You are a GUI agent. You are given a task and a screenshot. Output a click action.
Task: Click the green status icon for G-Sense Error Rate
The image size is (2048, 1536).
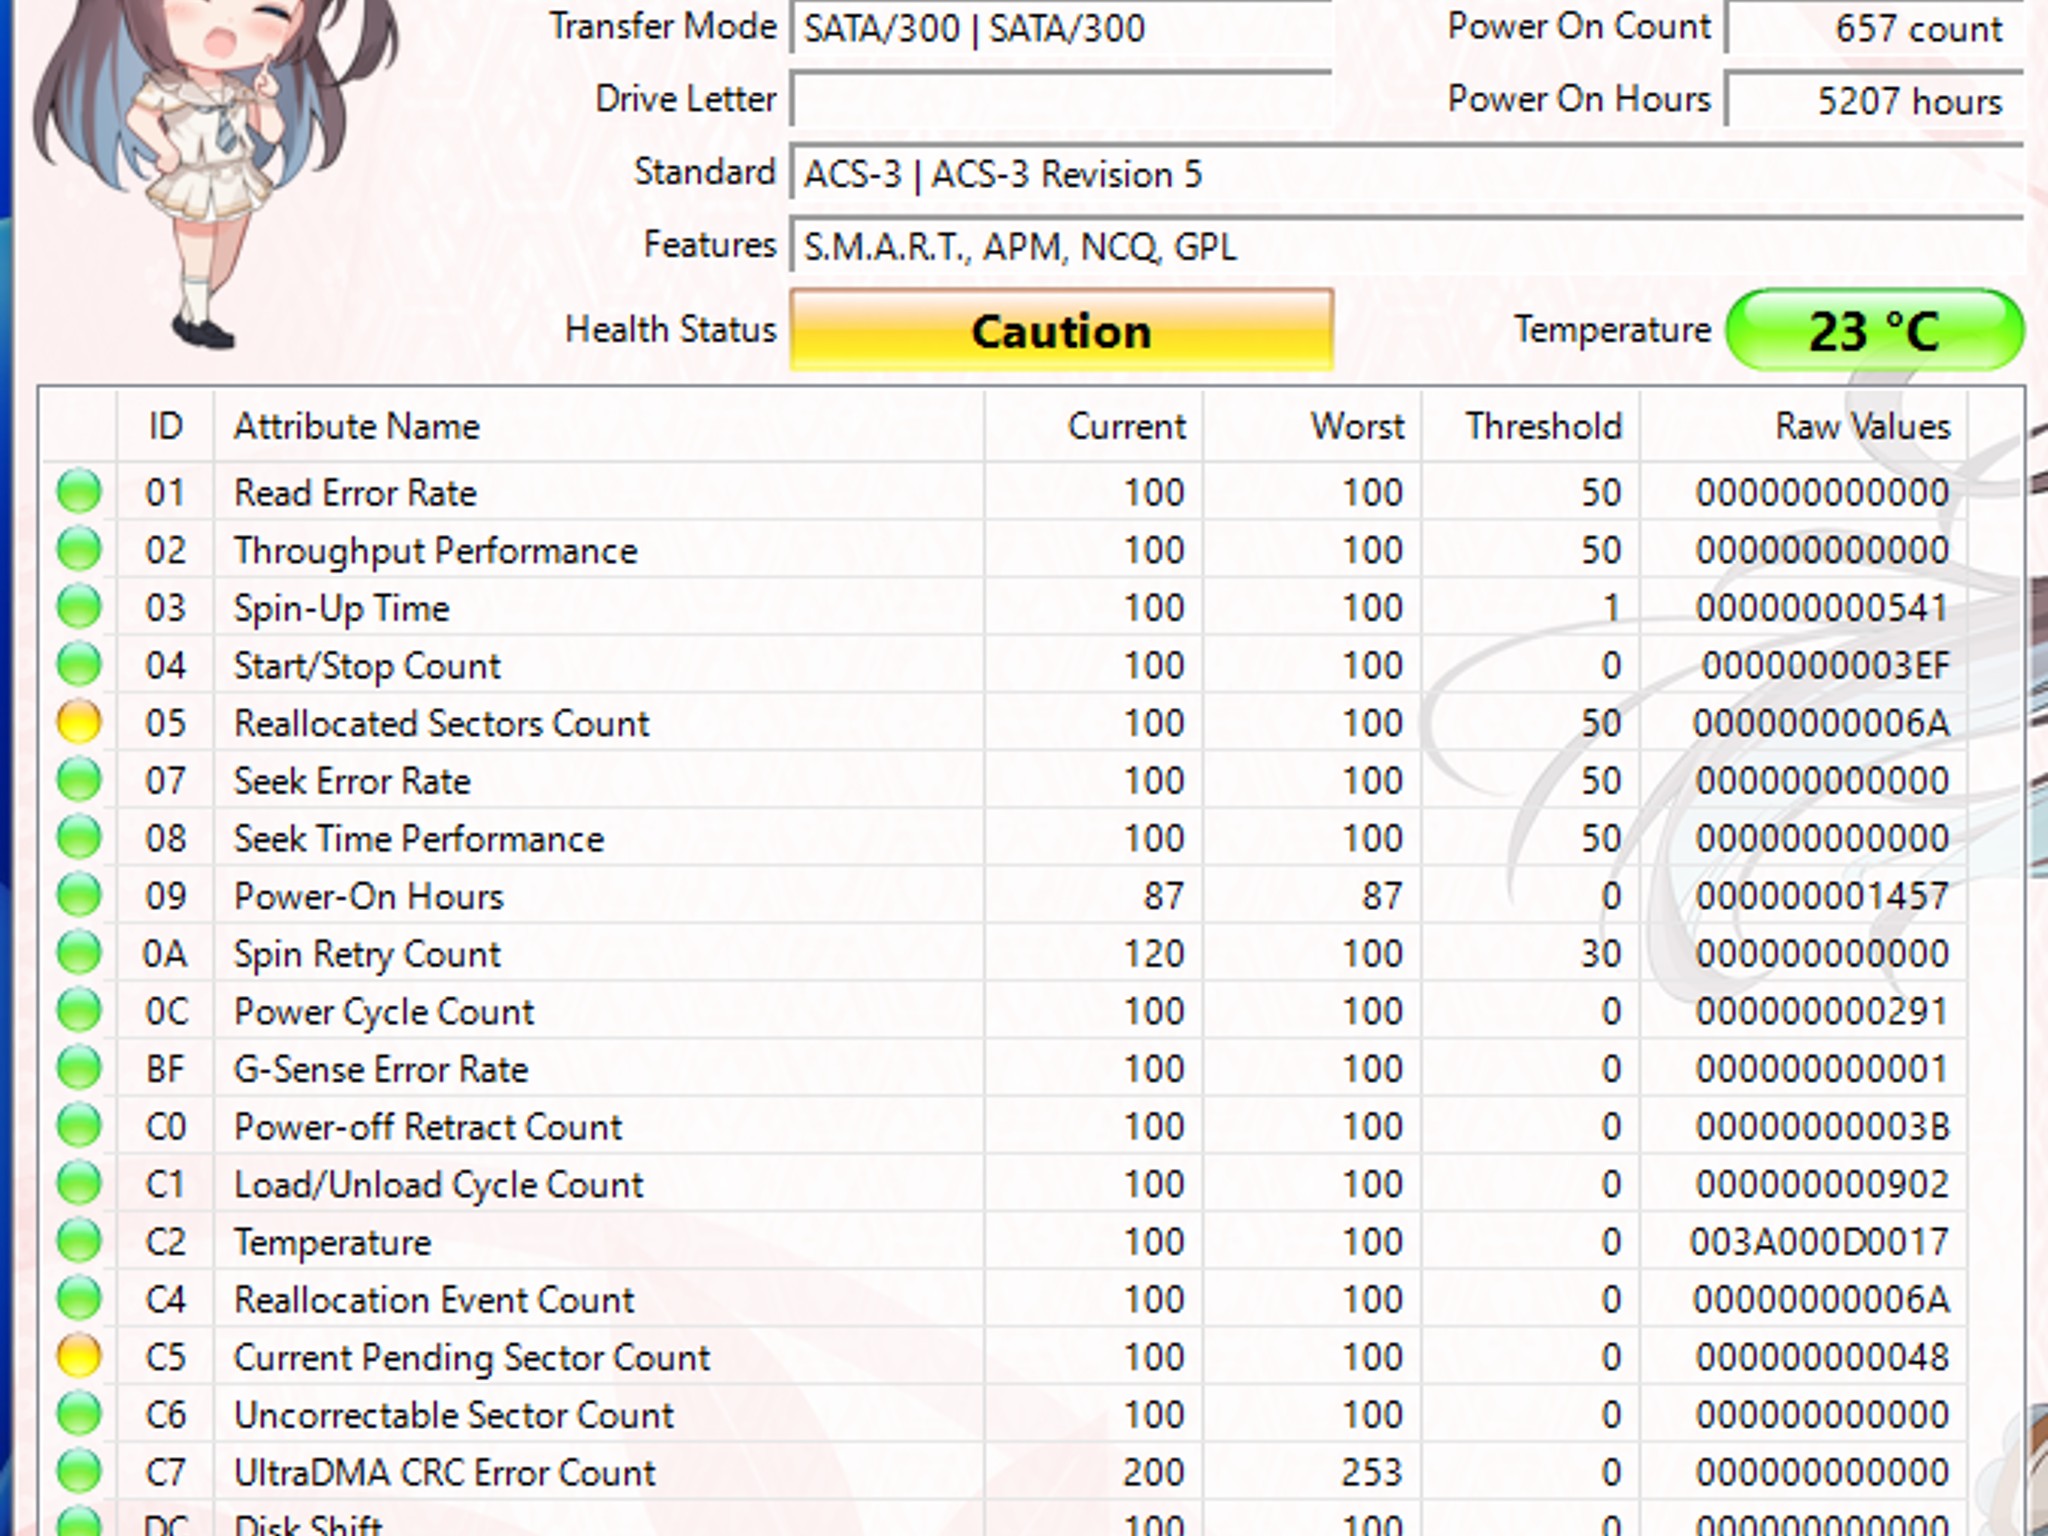pyautogui.click(x=79, y=1068)
